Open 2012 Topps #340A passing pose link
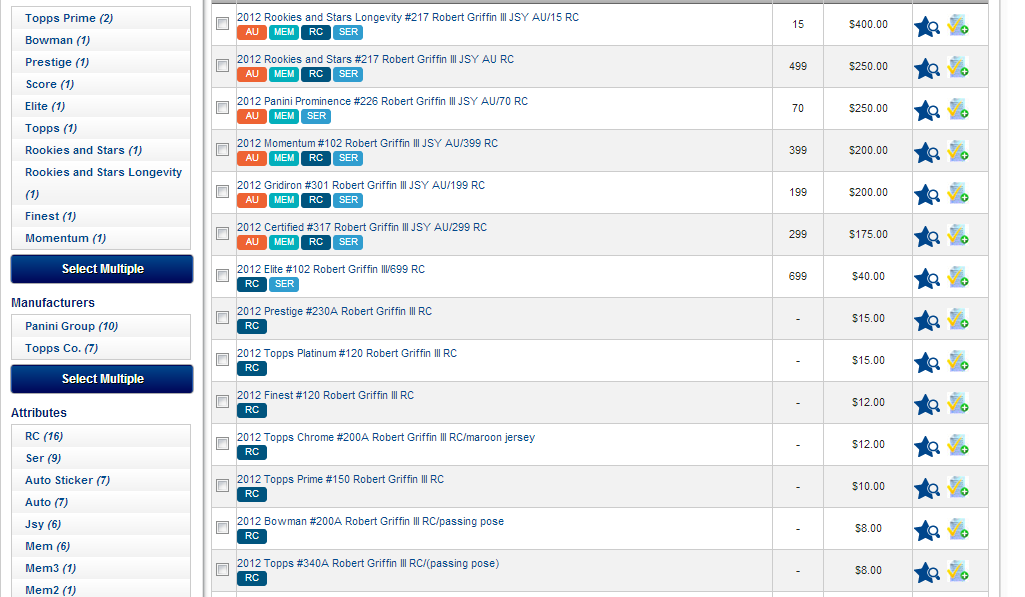Viewport: 1025px width, 597px height. [368, 563]
